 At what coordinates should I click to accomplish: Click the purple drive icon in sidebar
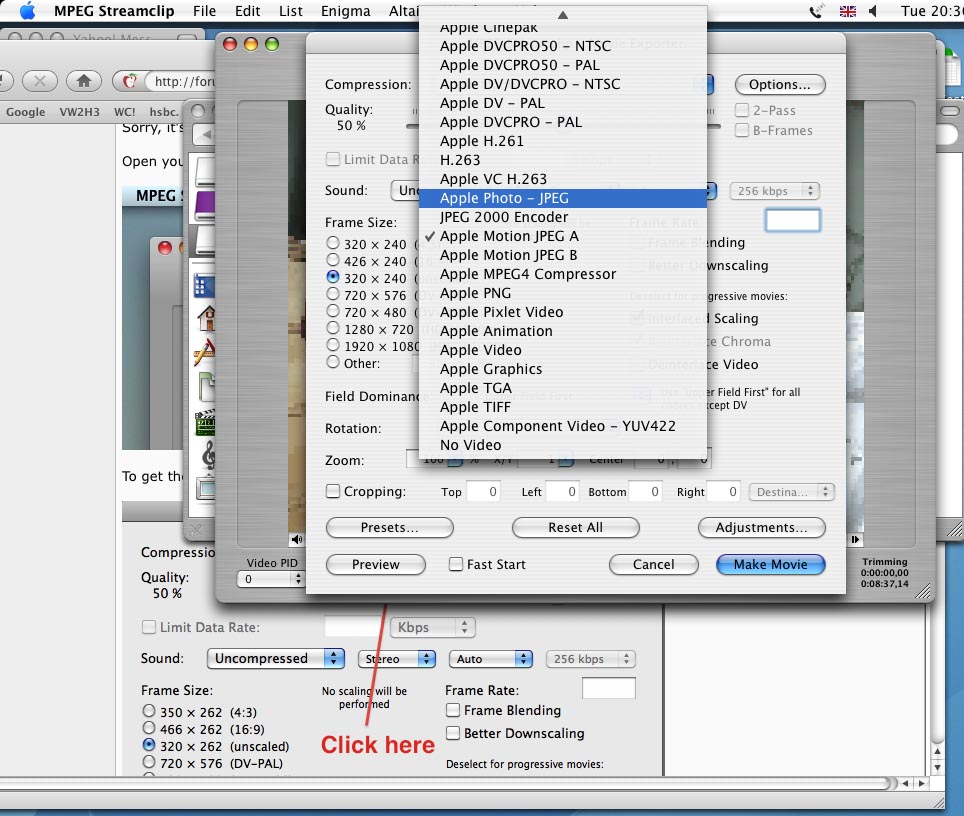tap(205, 205)
